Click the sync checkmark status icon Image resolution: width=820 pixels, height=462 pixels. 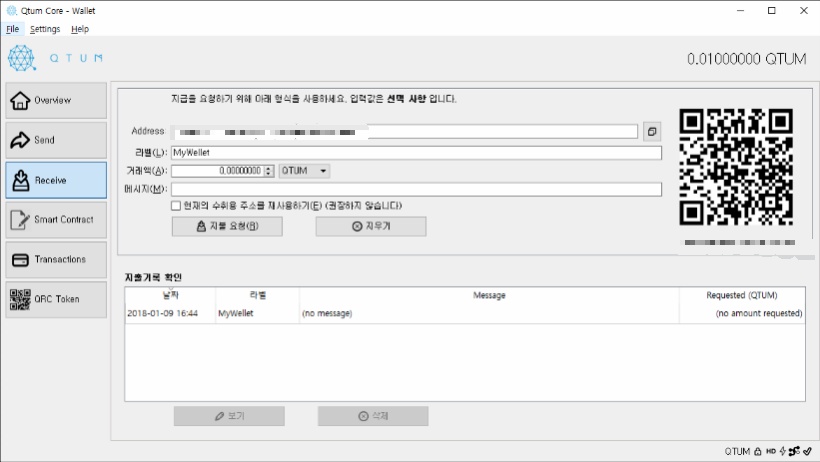(807, 451)
